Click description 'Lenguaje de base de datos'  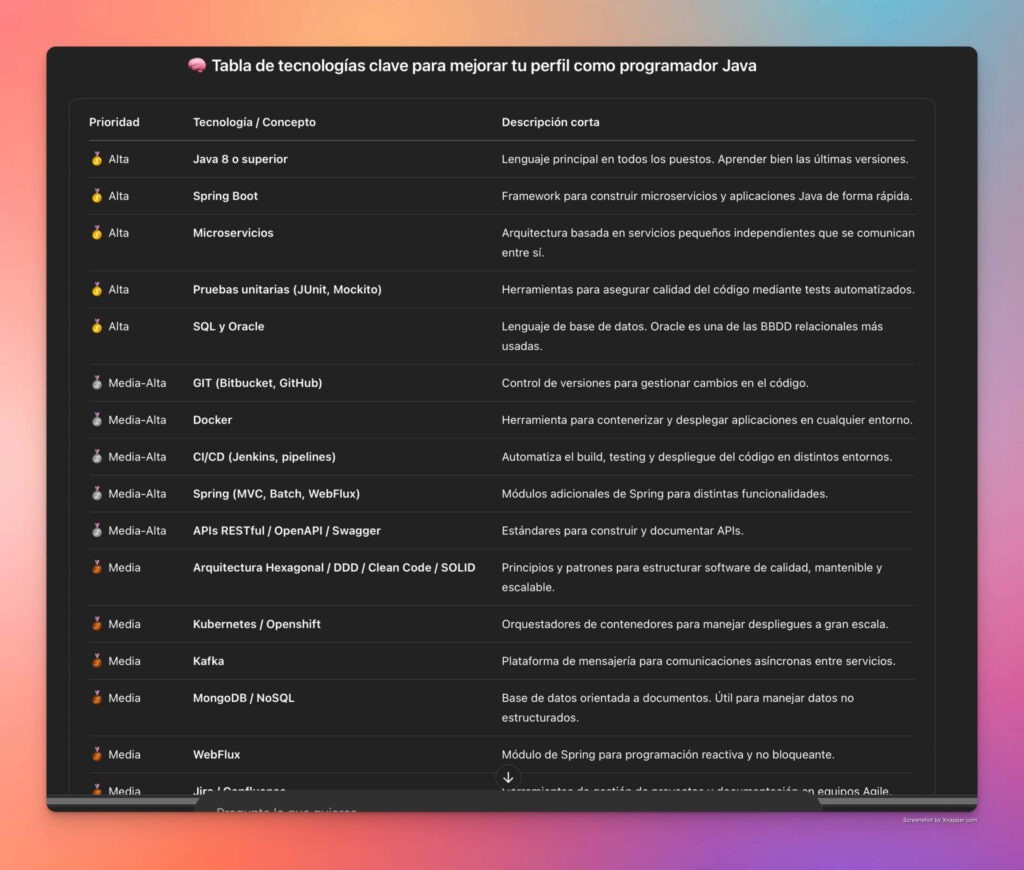click(x=692, y=336)
